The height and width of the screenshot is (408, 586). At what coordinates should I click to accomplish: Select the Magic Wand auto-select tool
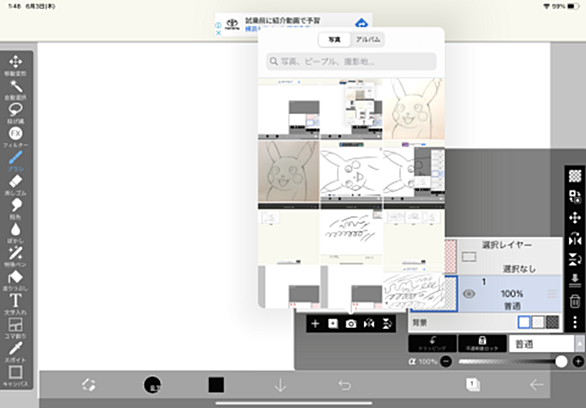pos(15,90)
